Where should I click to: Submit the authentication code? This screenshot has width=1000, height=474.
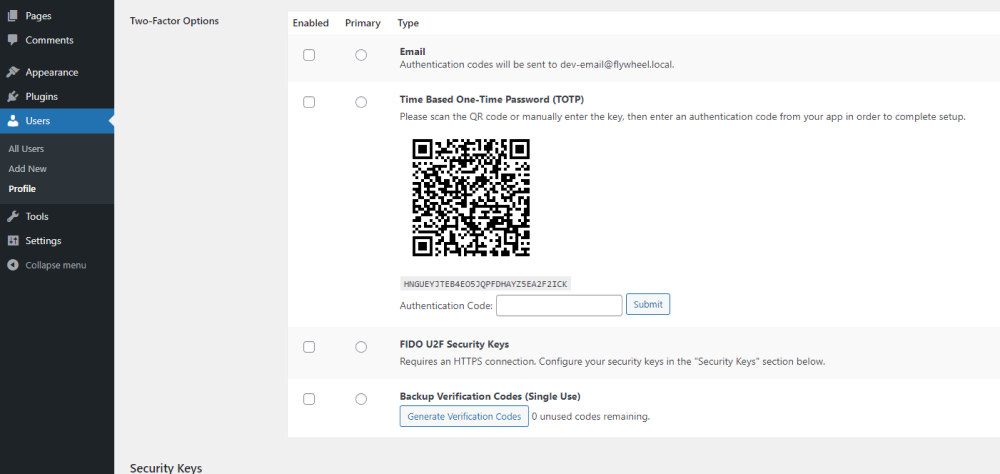click(x=648, y=304)
